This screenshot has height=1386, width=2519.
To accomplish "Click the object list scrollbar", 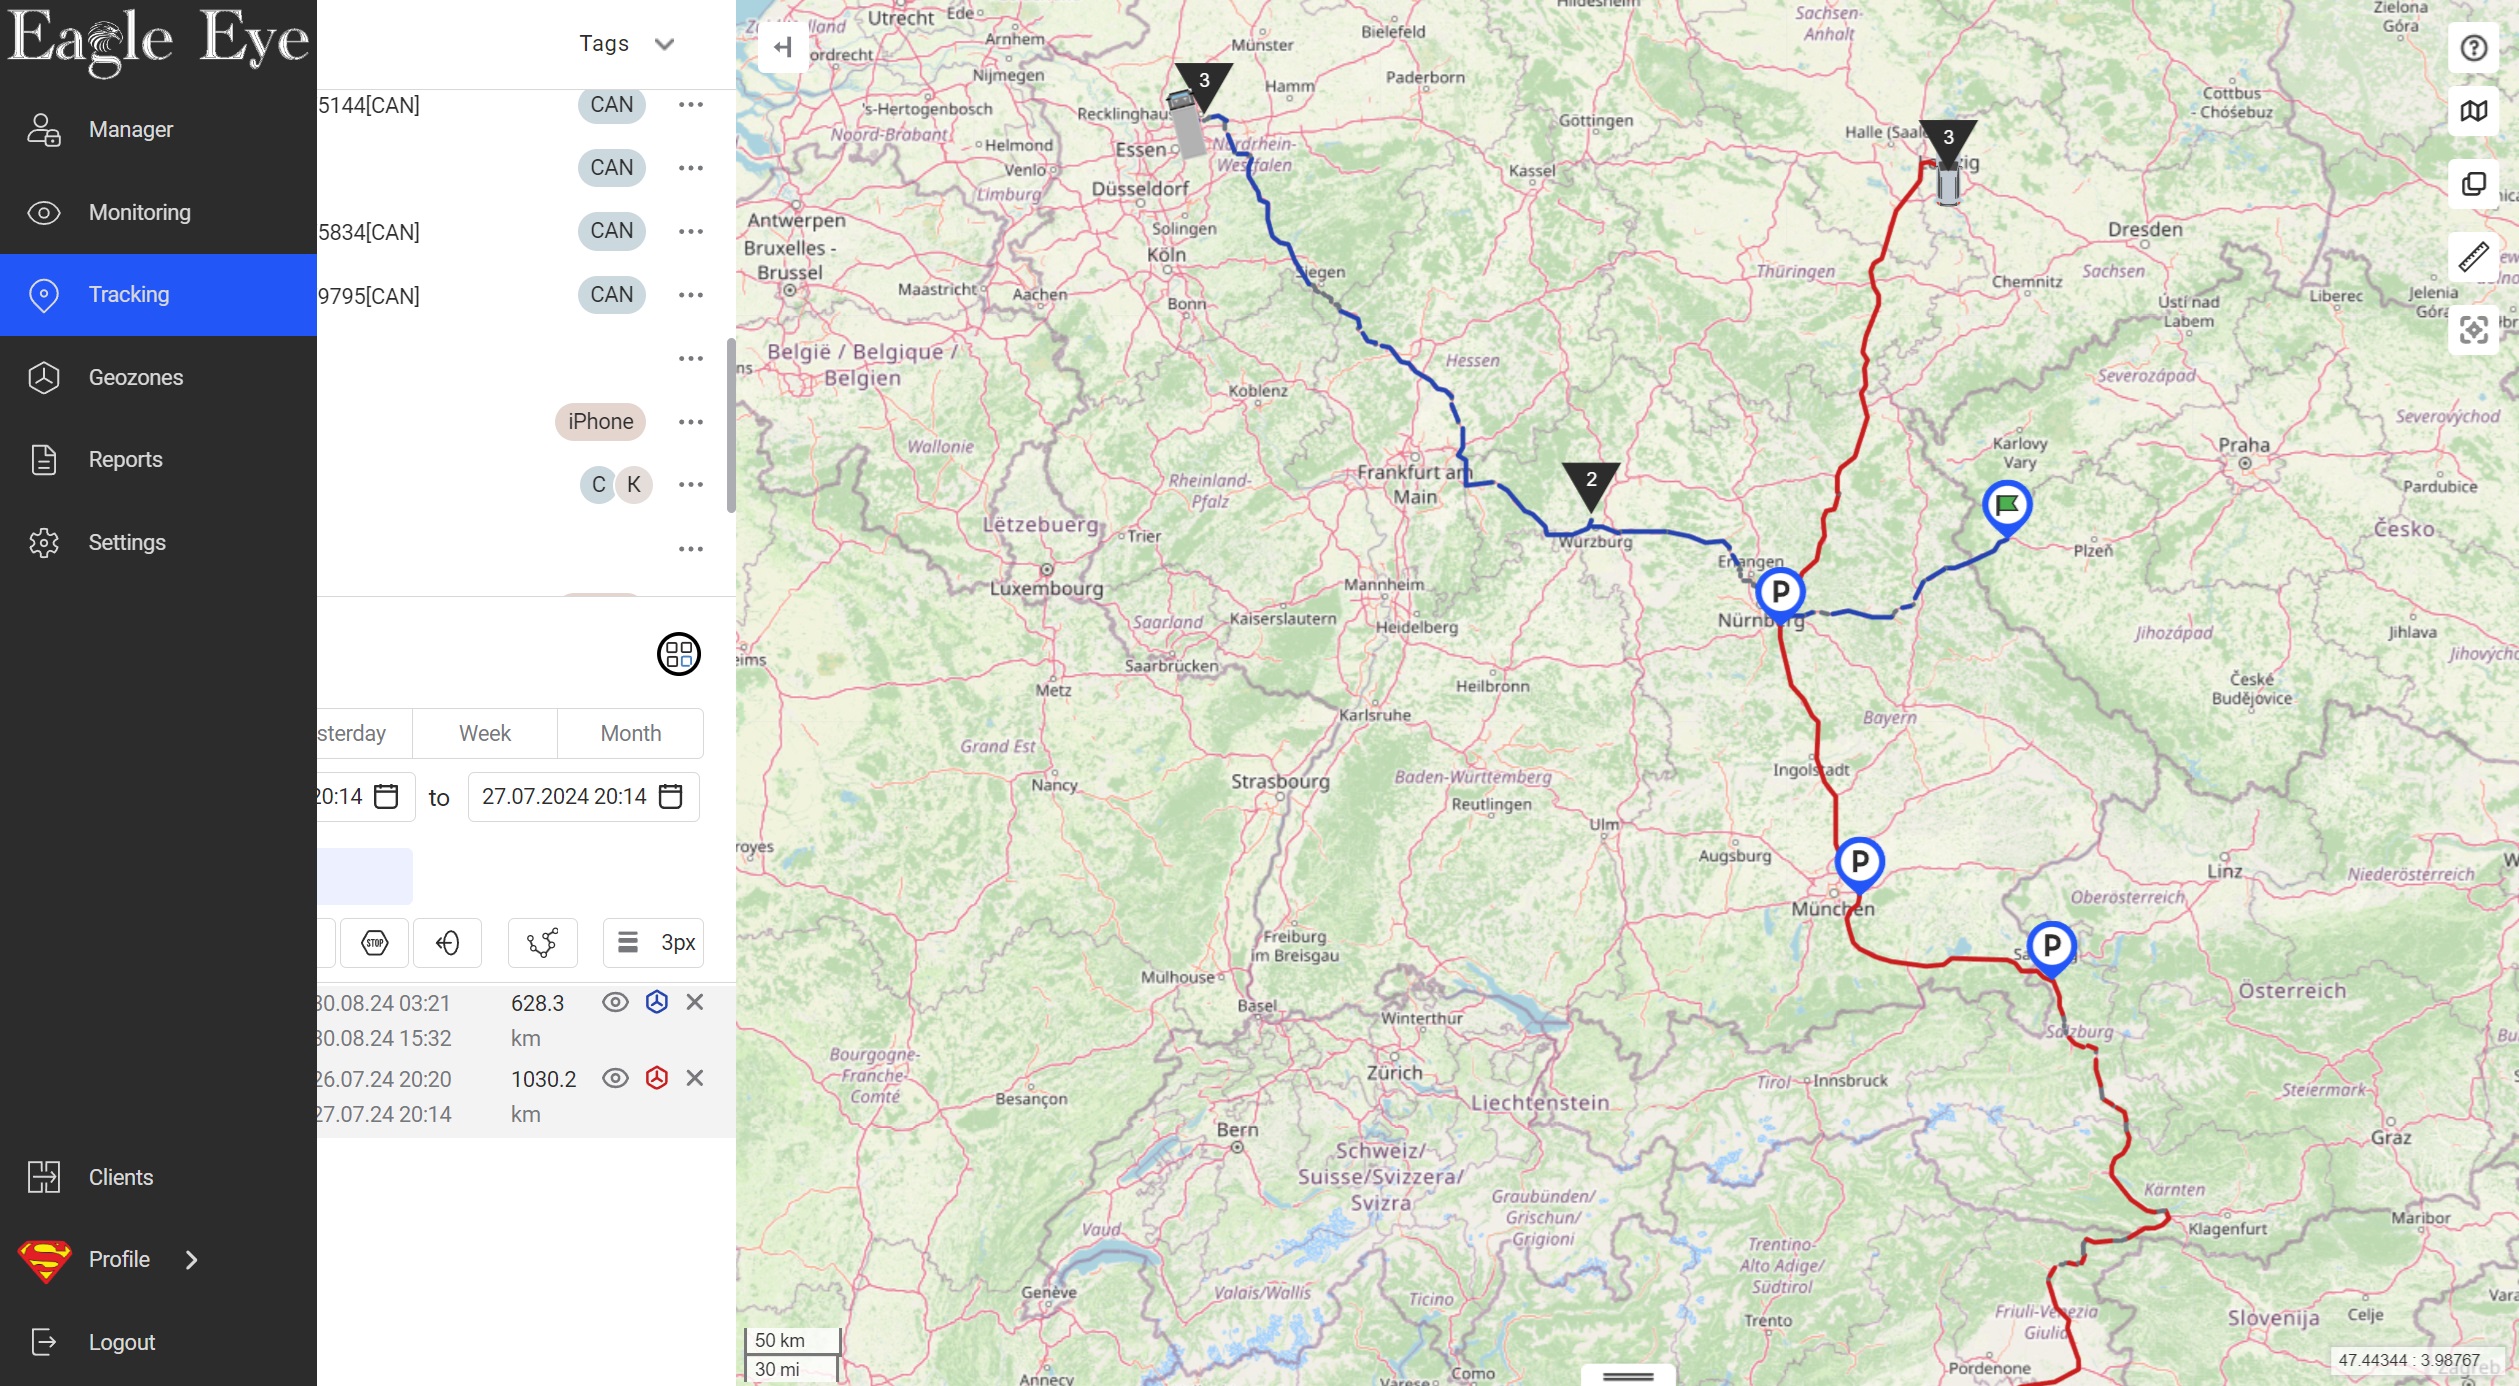I will (731, 425).
